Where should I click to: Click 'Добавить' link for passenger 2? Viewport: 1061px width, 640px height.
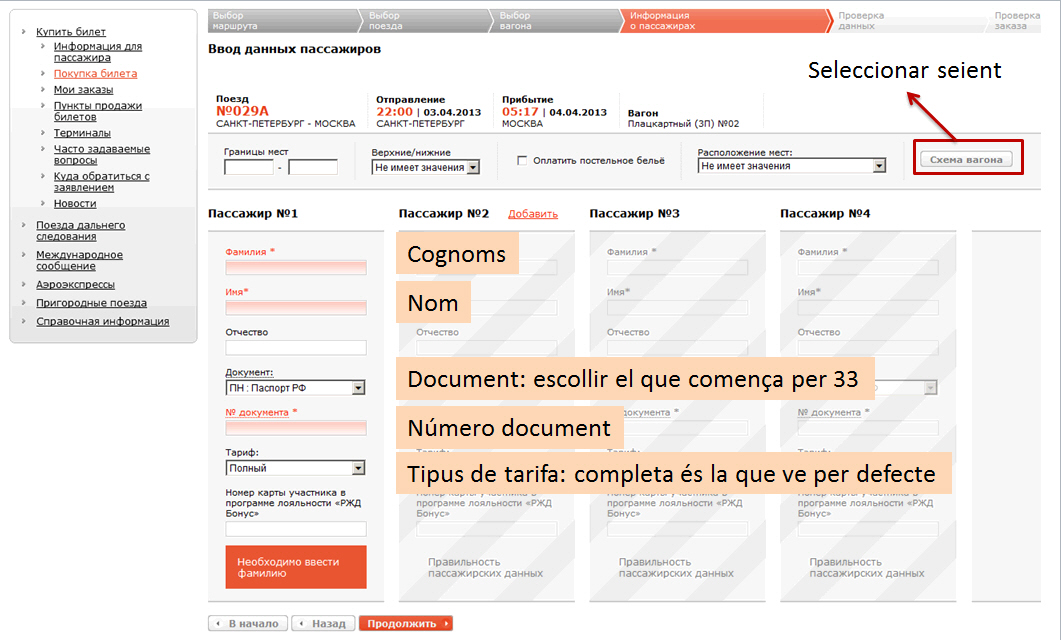click(533, 214)
